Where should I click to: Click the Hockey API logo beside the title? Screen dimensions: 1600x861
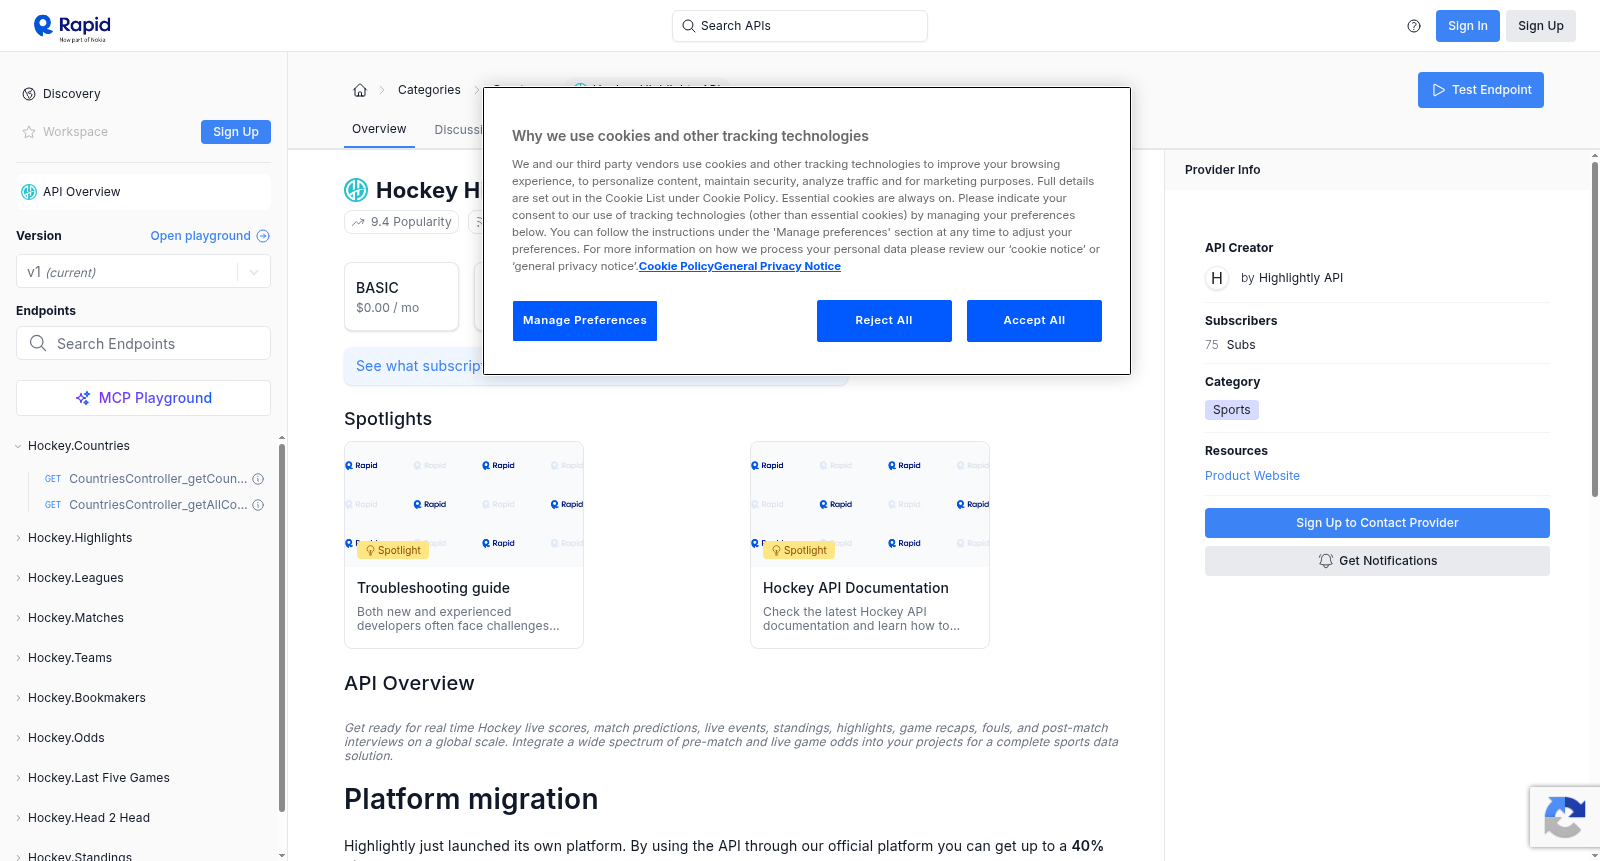(x=356, y=190)
